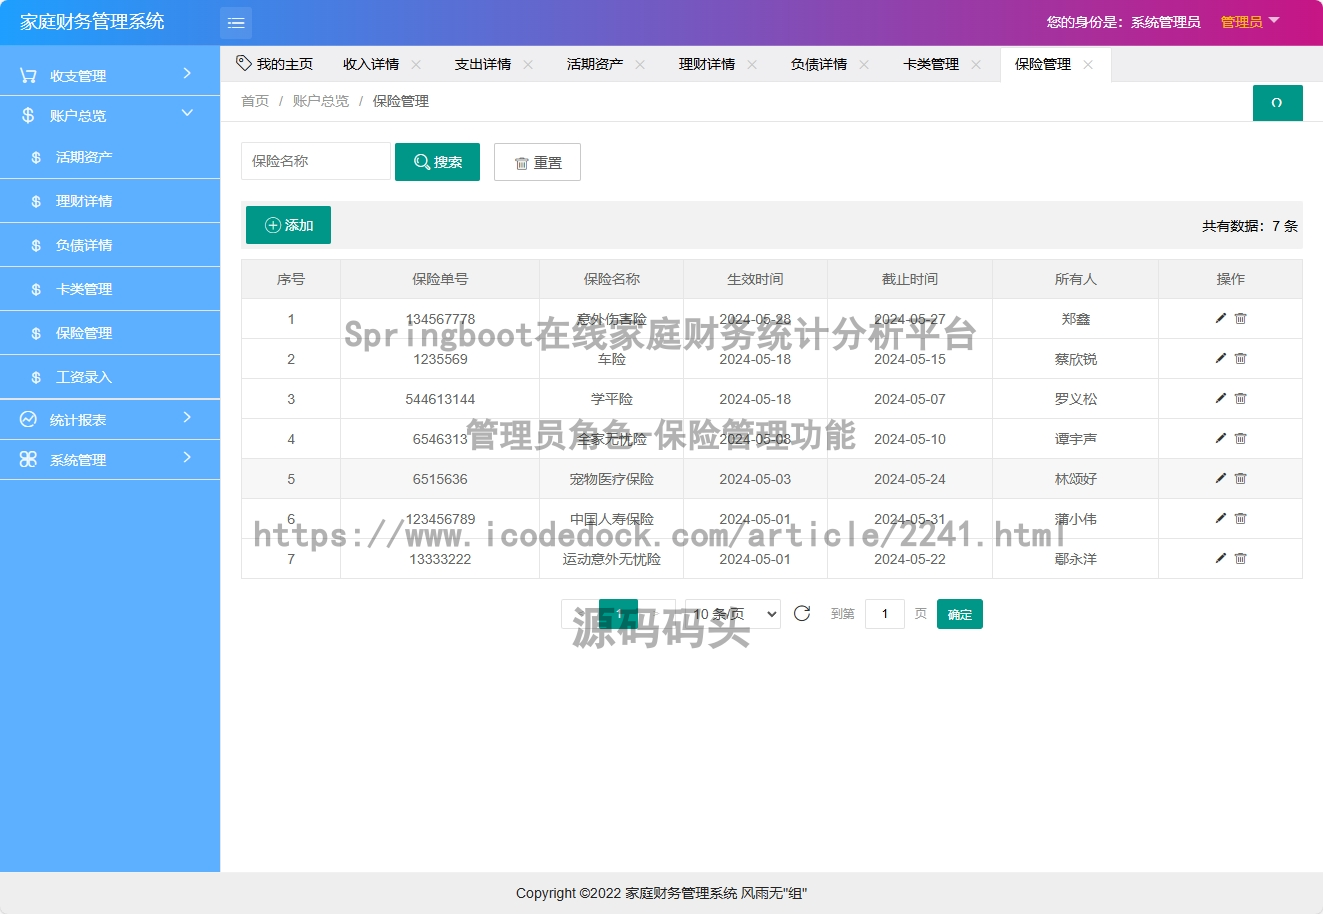The image size is (1323, 914).
Task: Open 工资录入 sidebar item
Action: (x=110, y=377)
